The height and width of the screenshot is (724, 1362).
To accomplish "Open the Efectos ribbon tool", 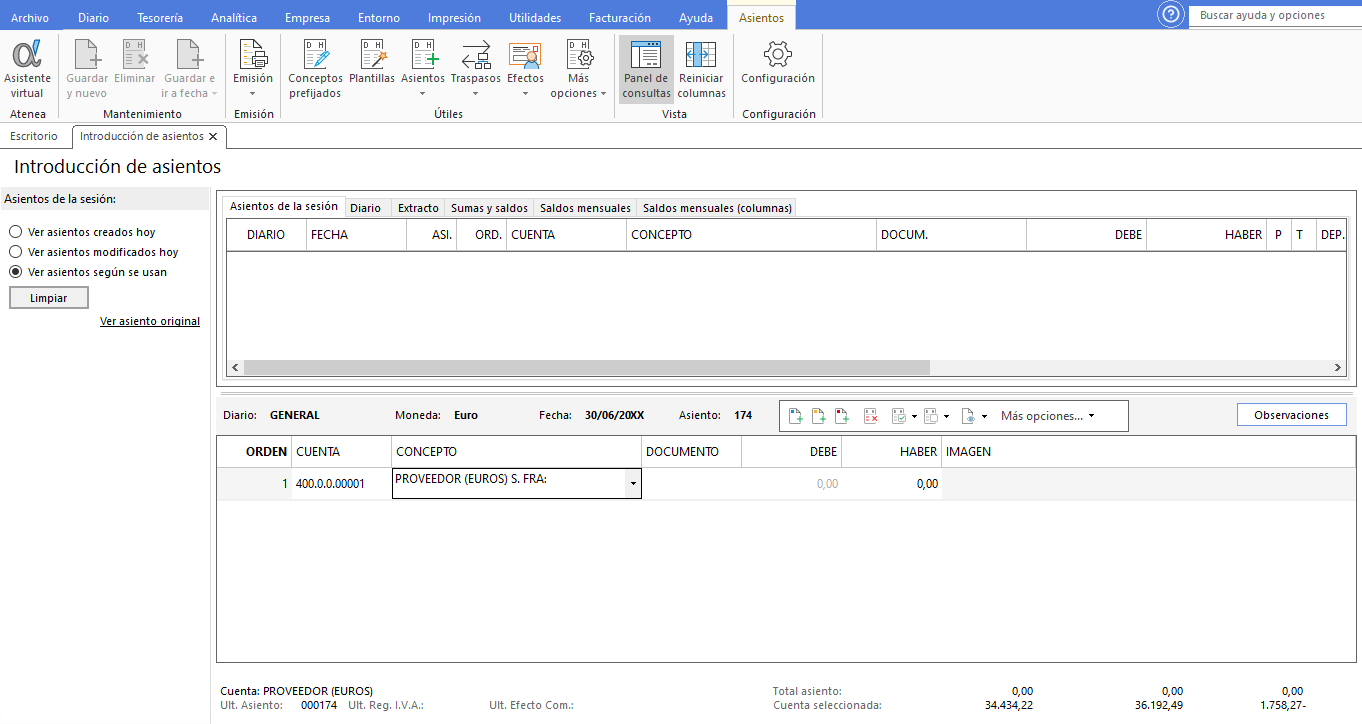I will pos(525,68).
